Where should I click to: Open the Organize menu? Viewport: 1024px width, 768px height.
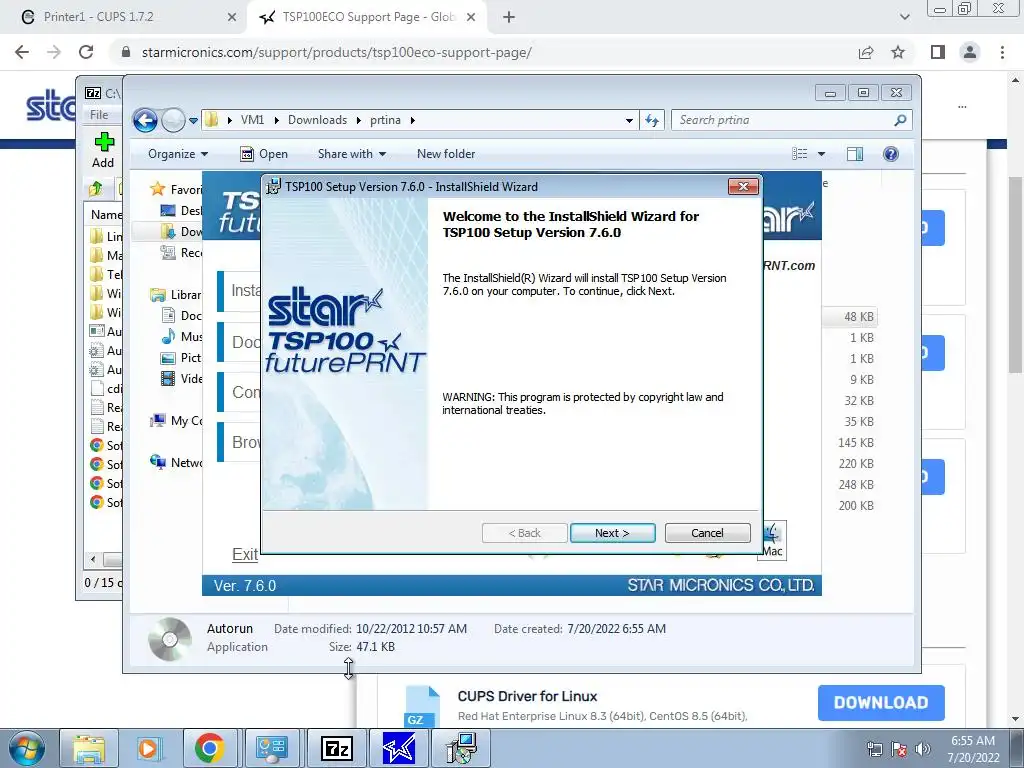178,154
